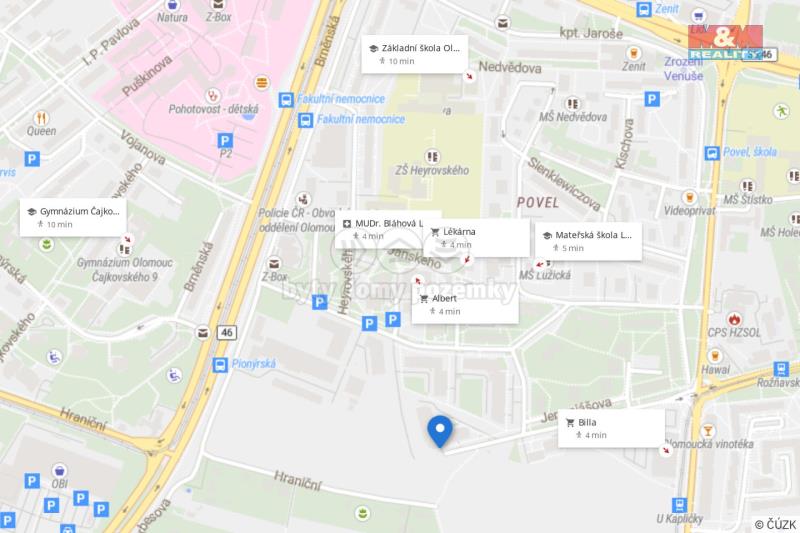Click the Lékárna pharmacy info card

pyautogui.click(x=477, y=238)
